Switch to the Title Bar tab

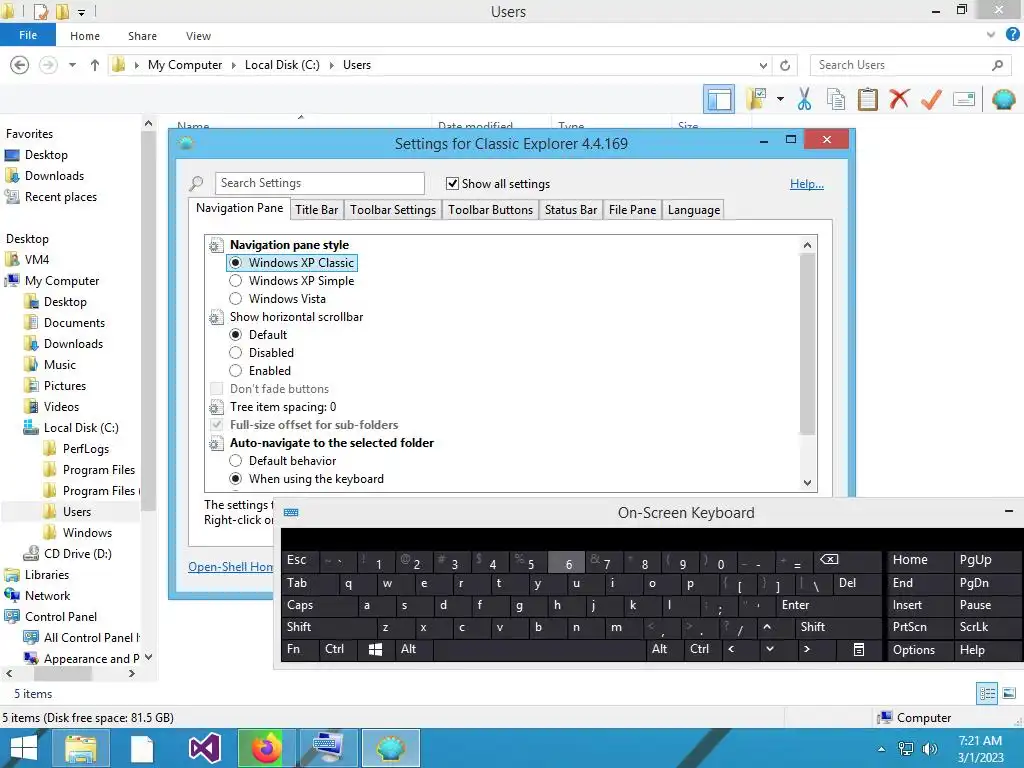coord(316,210)
